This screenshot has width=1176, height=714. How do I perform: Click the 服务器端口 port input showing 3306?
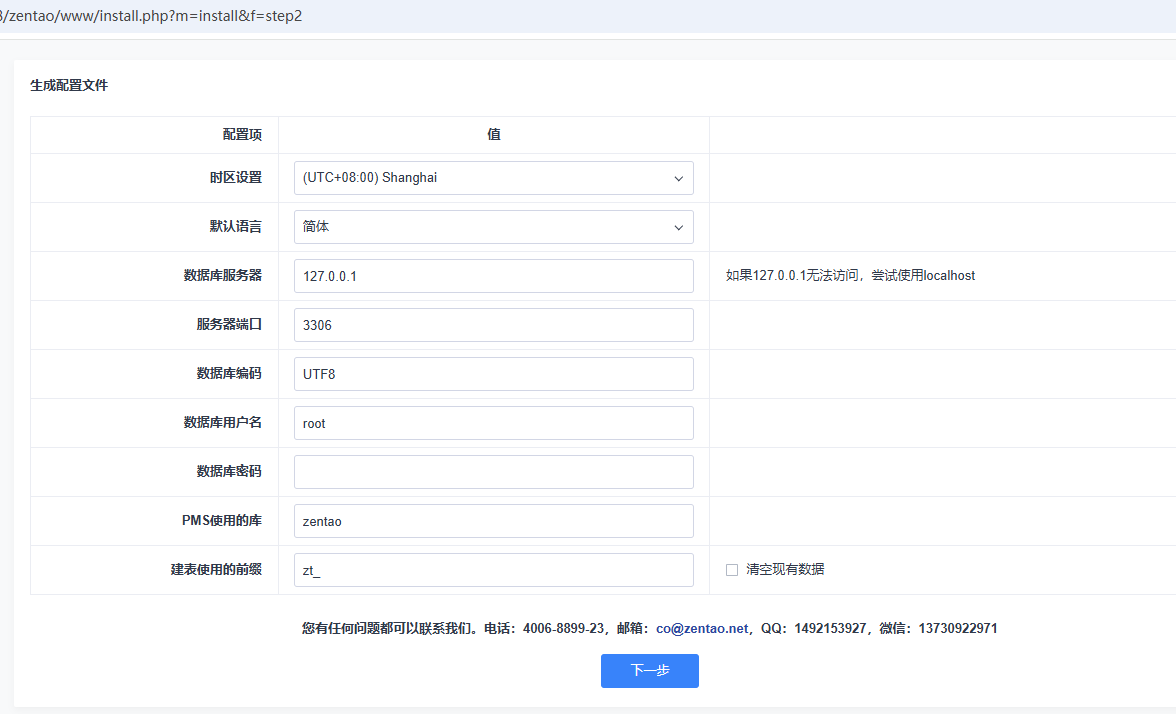[x=493, y=324]
